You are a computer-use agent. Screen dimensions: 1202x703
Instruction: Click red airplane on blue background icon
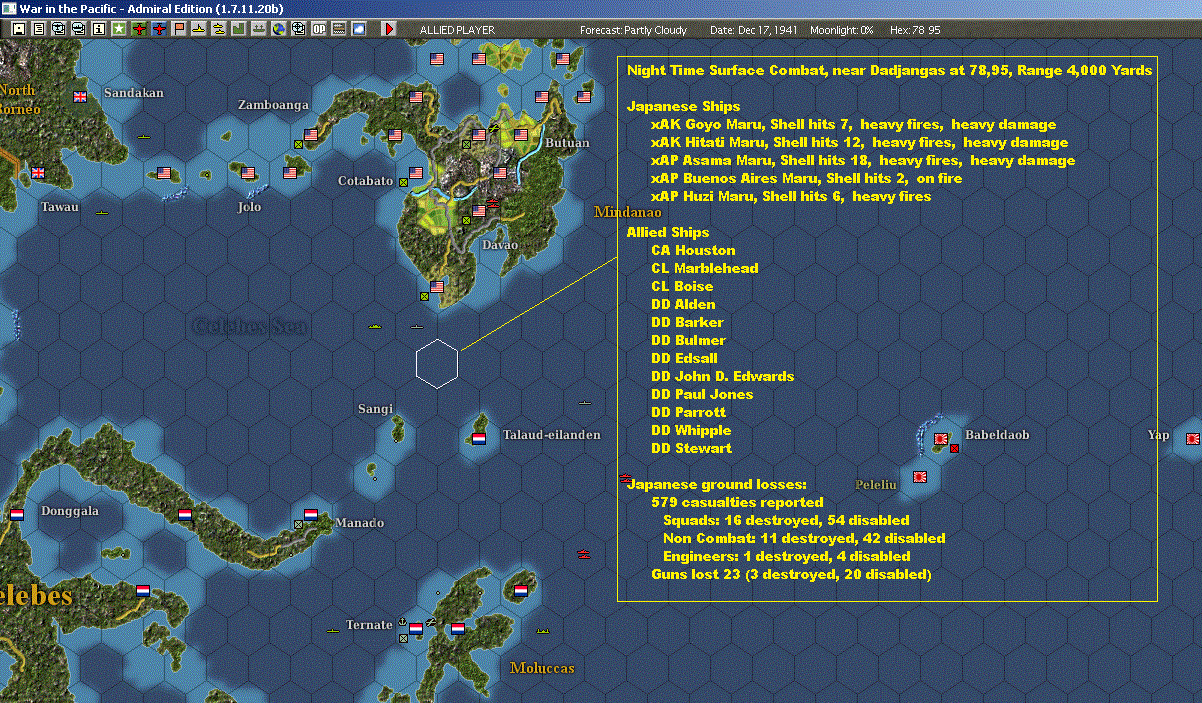159,29
